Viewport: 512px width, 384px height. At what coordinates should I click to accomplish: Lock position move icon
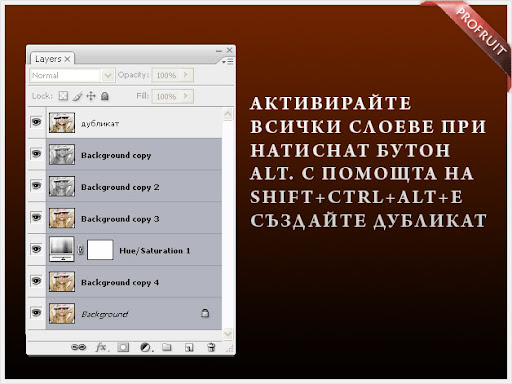pos(91,96)
